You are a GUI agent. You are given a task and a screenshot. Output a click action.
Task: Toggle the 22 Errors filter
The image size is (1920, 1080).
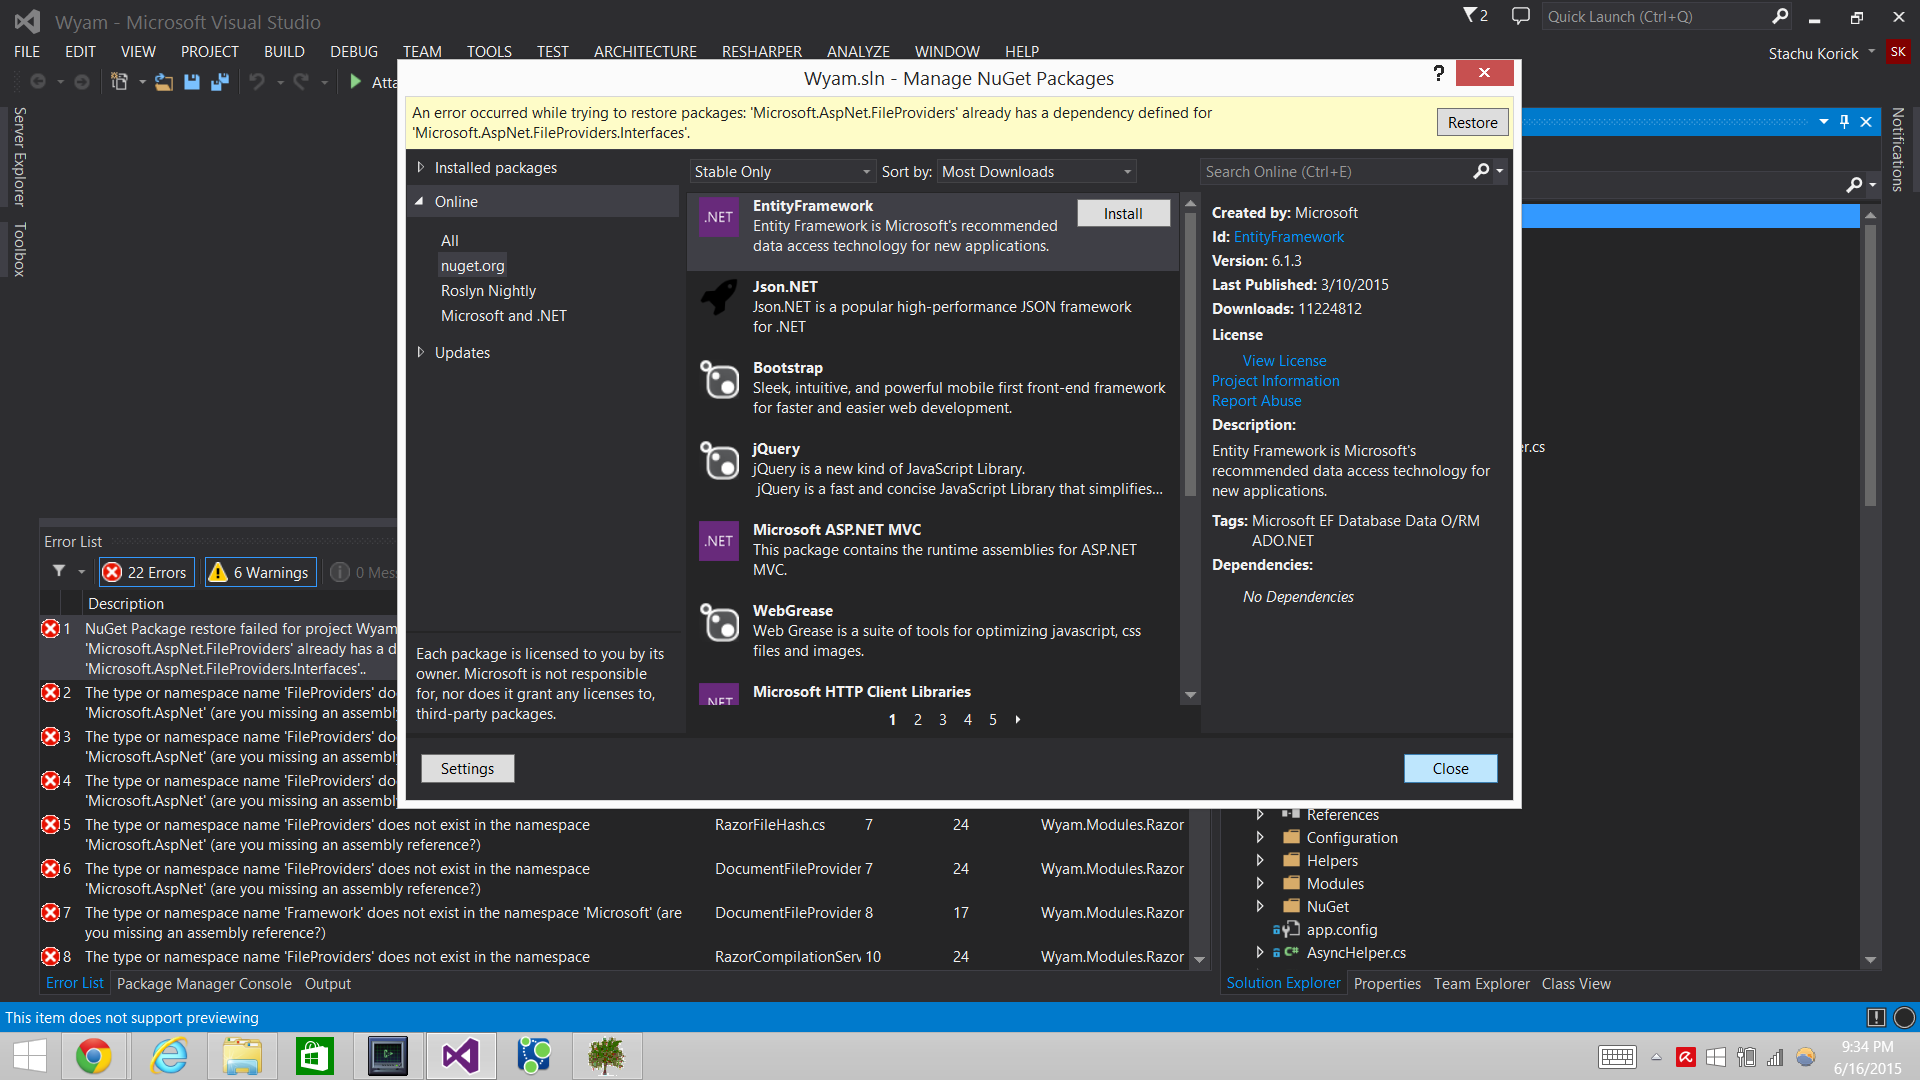tap(146, 572)
